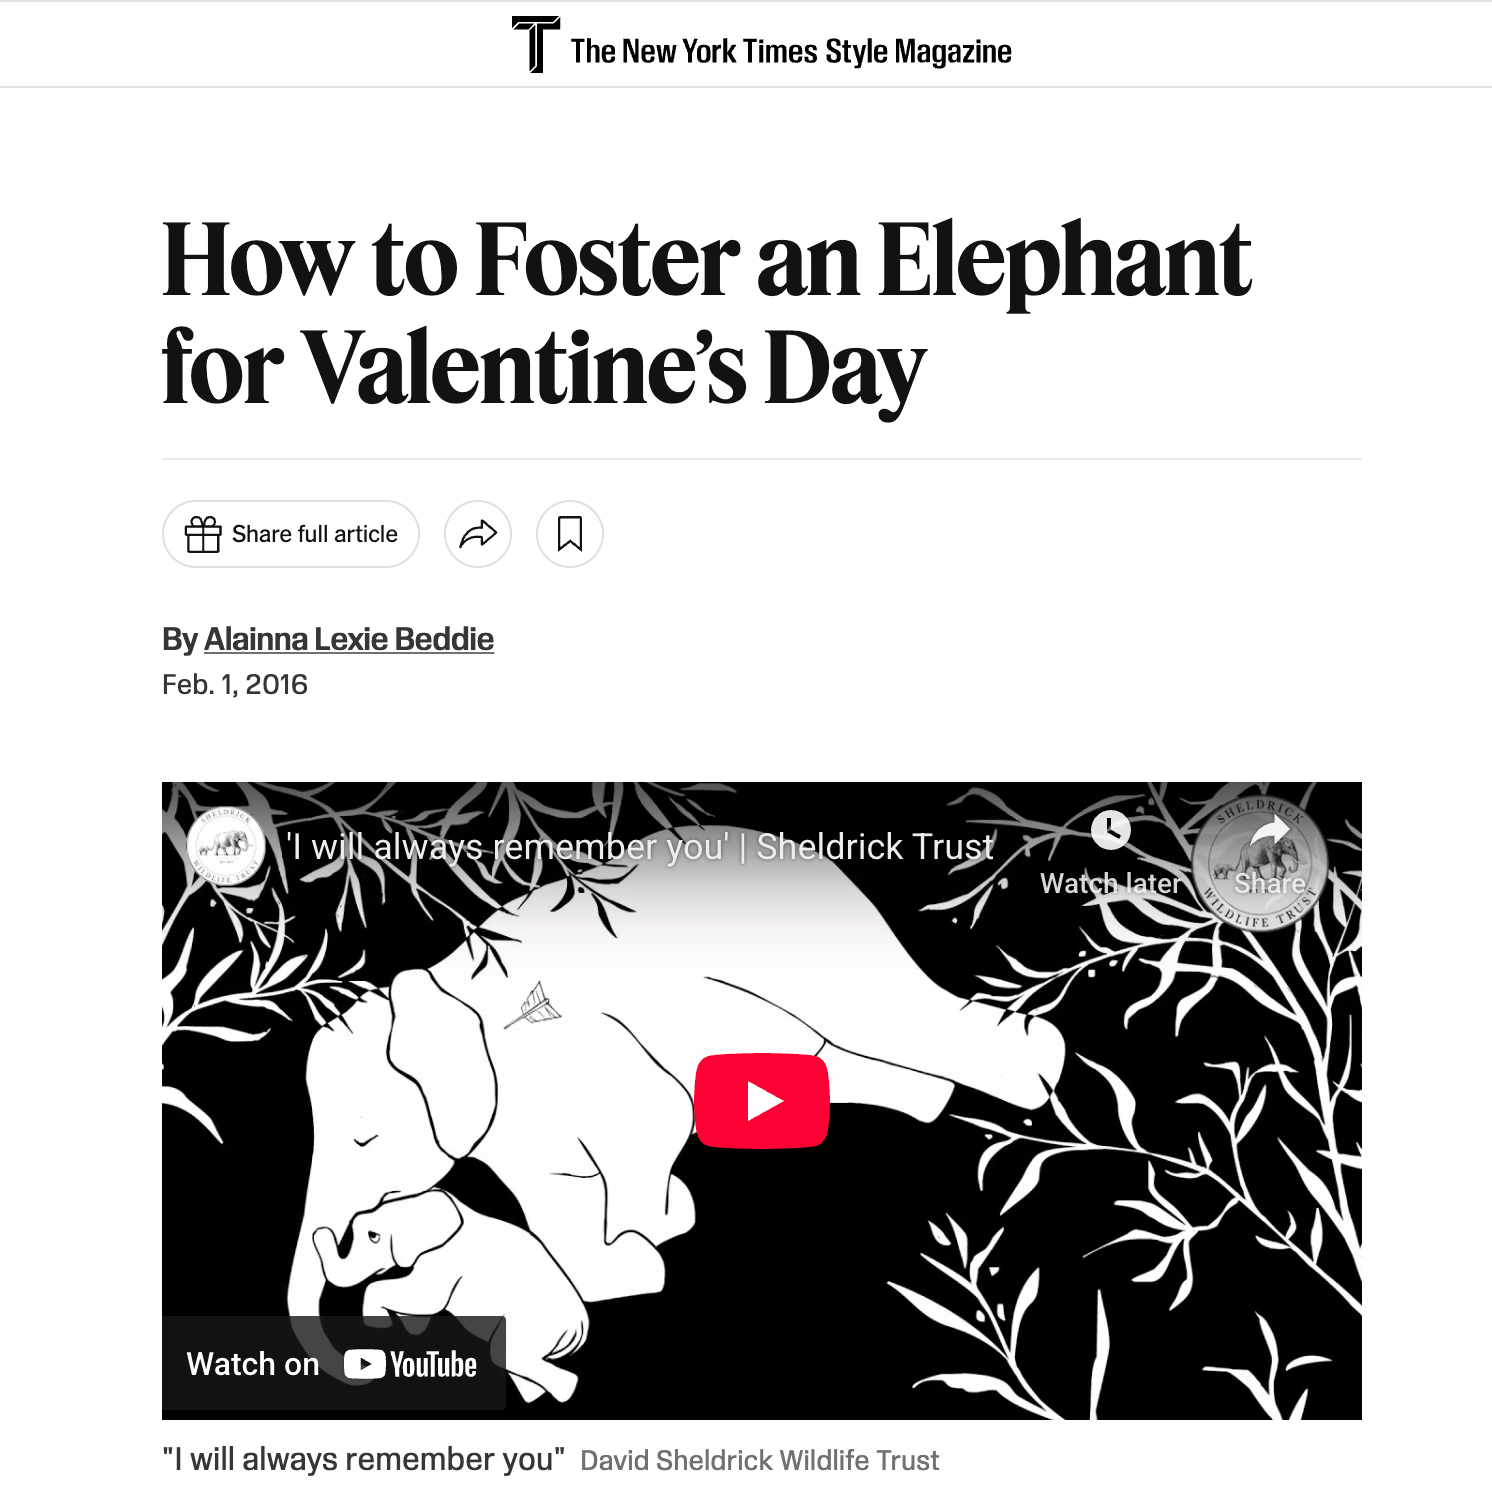Click the video Share arrow icon
The image size is (1492, 1504).
click(1270, 830)
